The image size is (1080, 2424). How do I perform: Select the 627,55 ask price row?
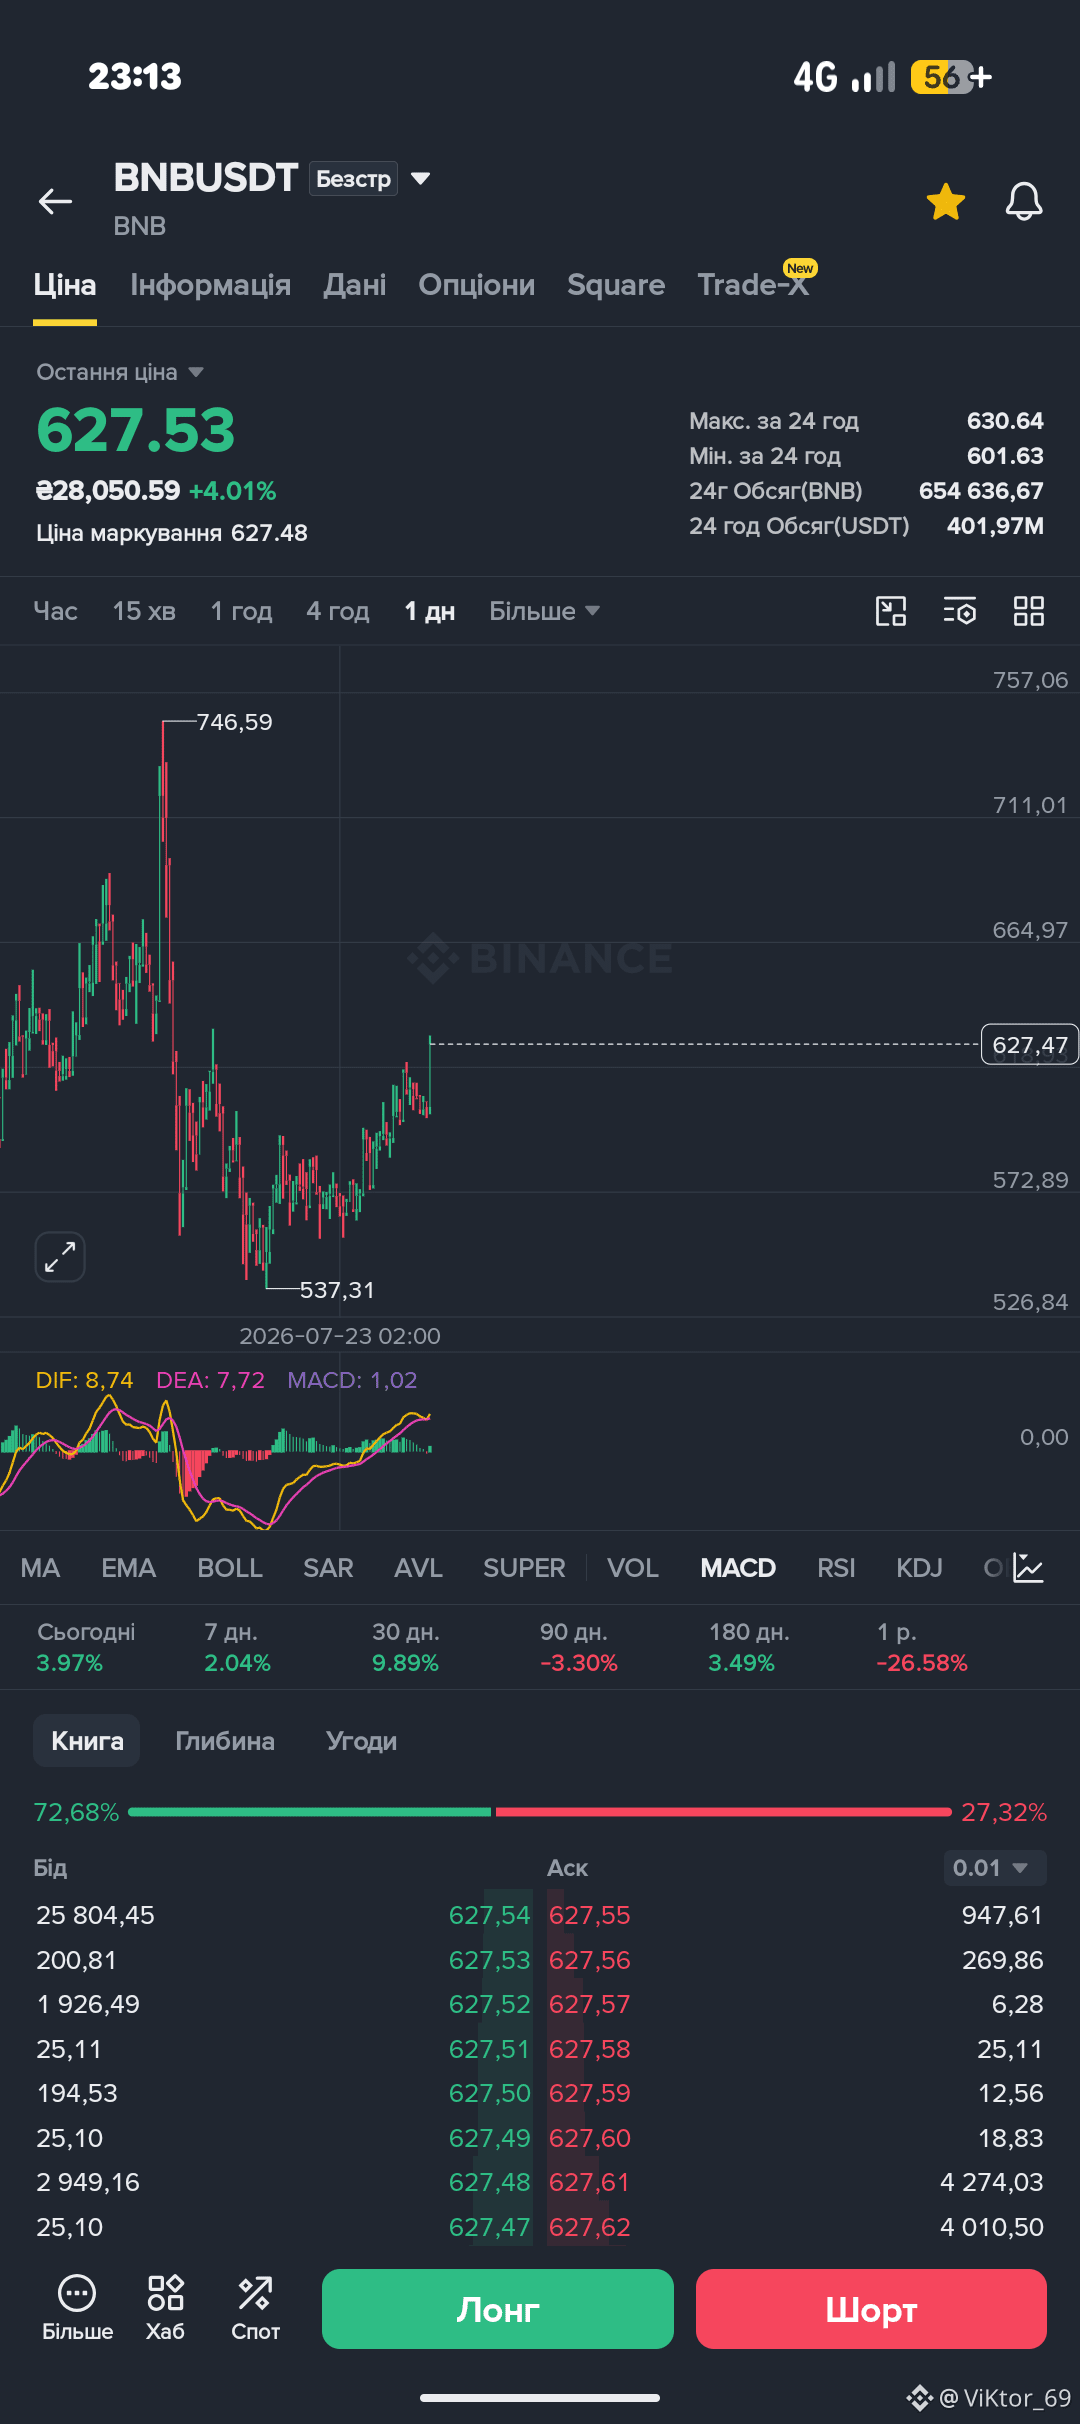(796, 1915)
